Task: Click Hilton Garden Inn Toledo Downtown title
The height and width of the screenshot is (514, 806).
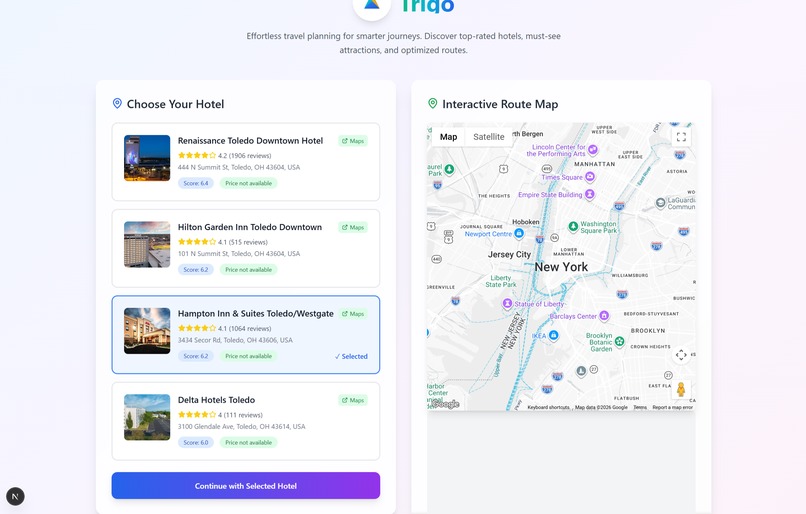Action: click(250, 227)
